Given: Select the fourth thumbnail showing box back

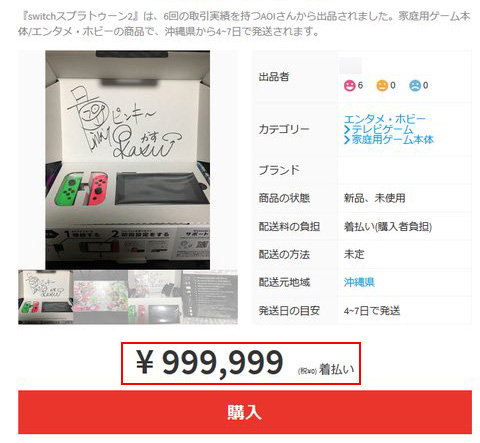Looking at the screenshot, I should [x=210, y=297].
